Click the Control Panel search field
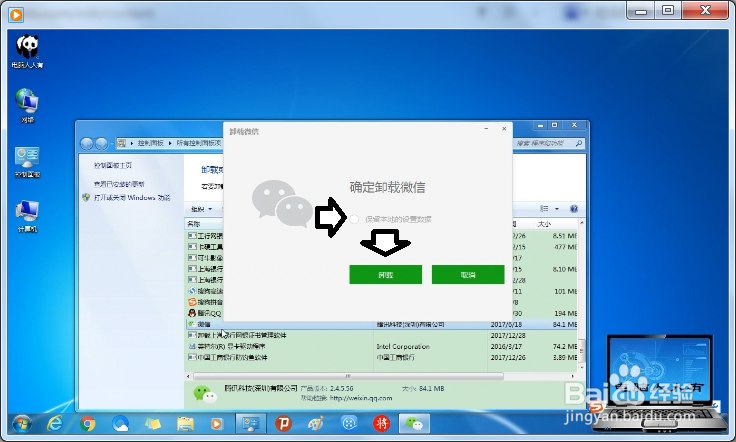This screenshot has height=442, width=736. click(x=544, y=143)
